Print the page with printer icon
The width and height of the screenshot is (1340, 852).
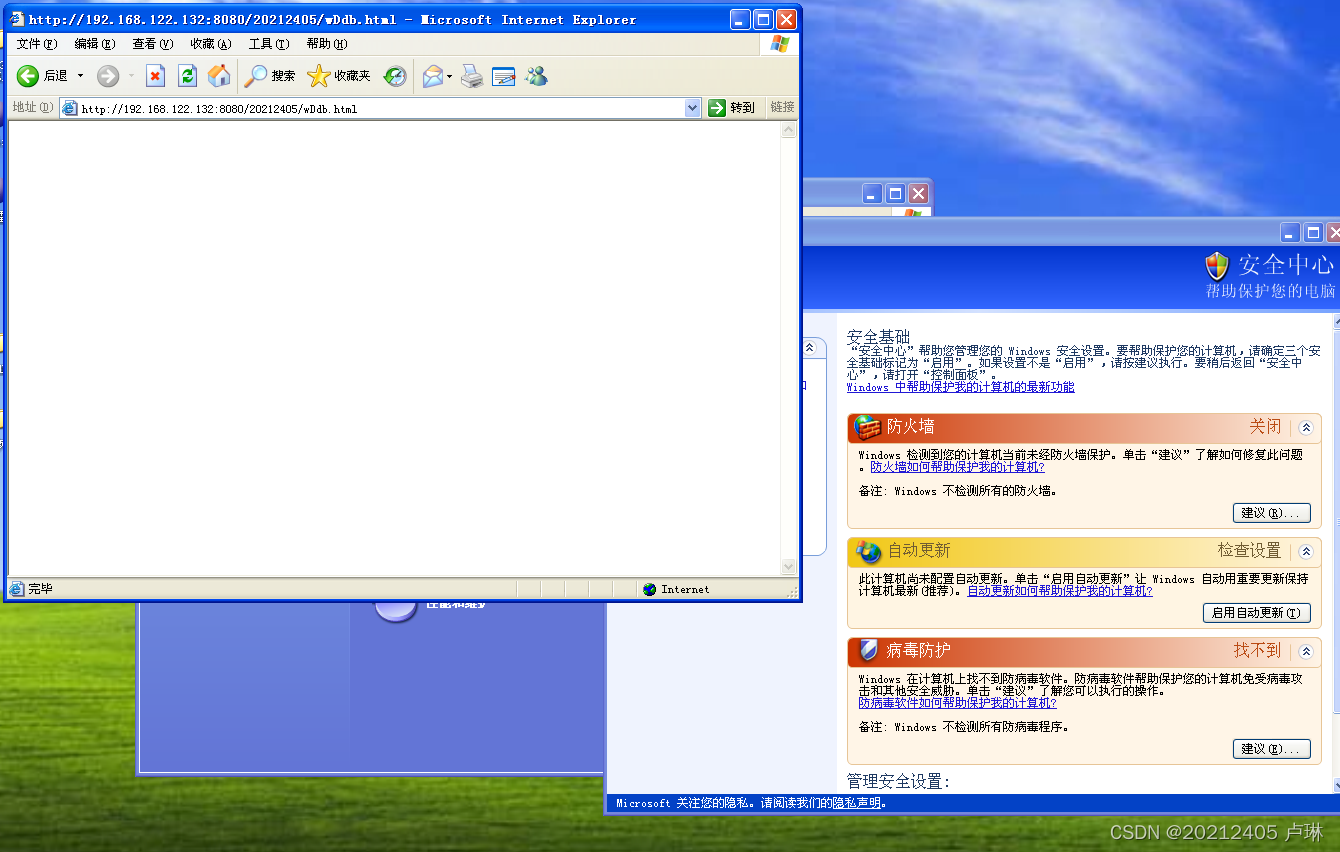coord(472,76)
